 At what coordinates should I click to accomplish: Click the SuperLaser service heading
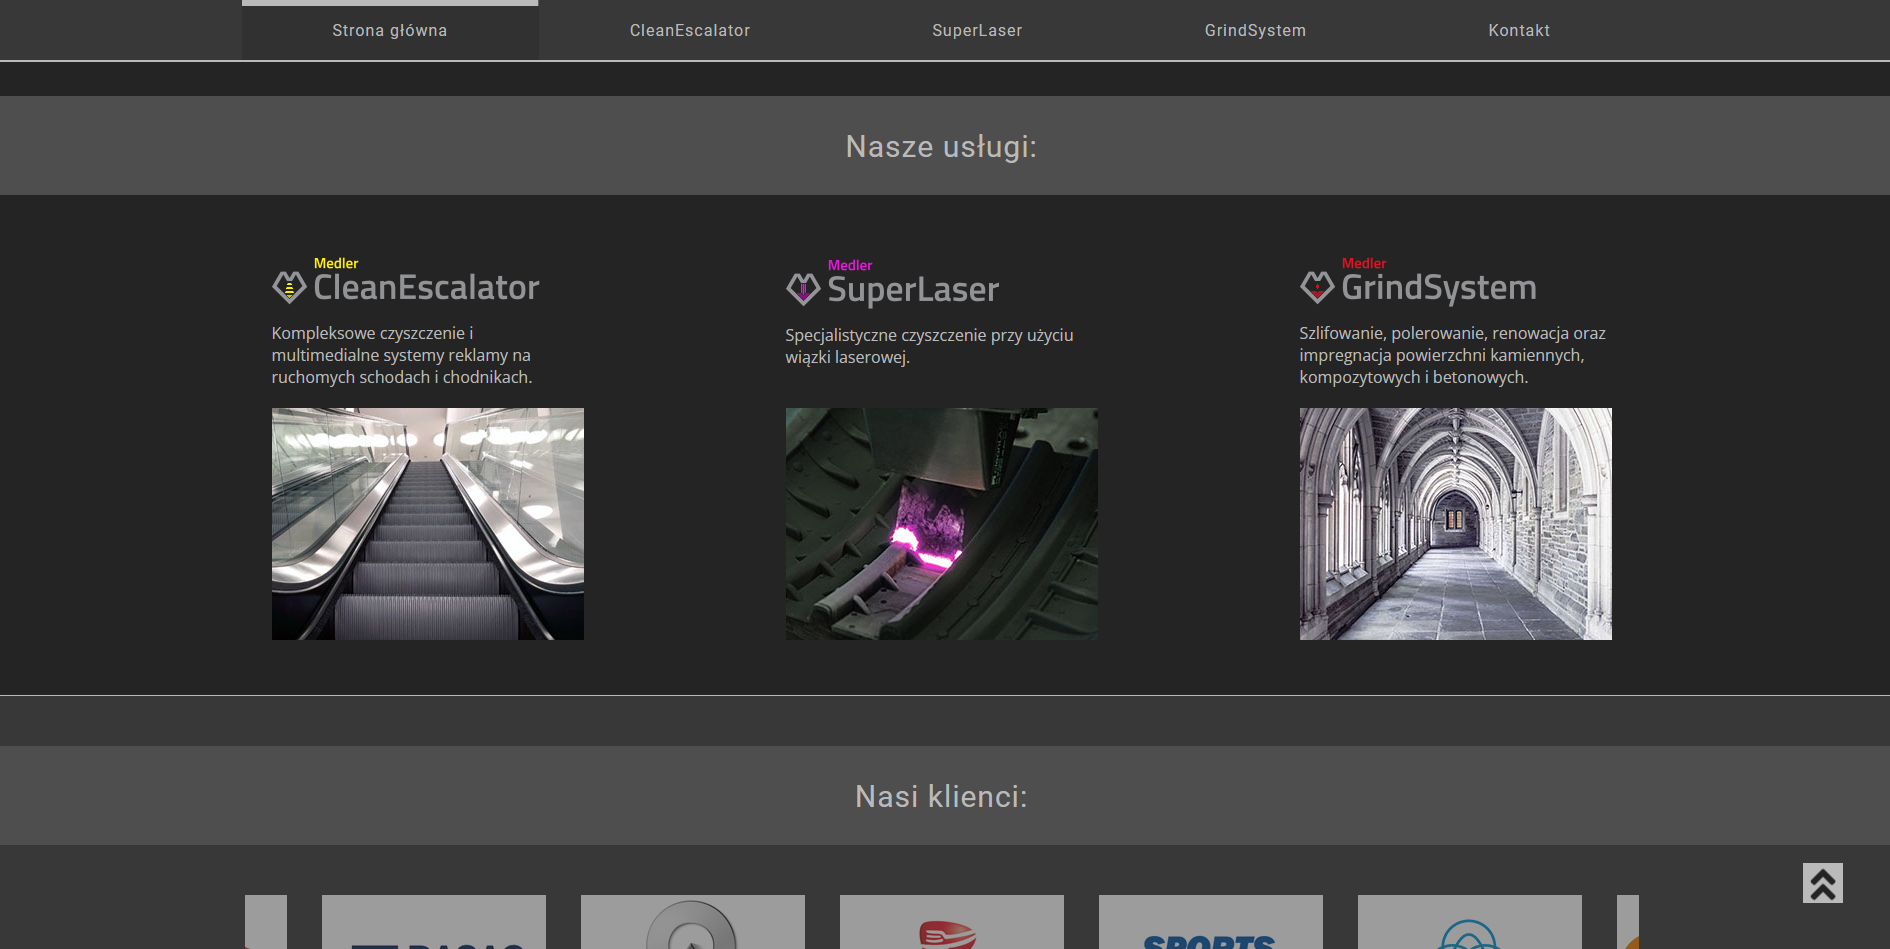[x=913, y=290]
